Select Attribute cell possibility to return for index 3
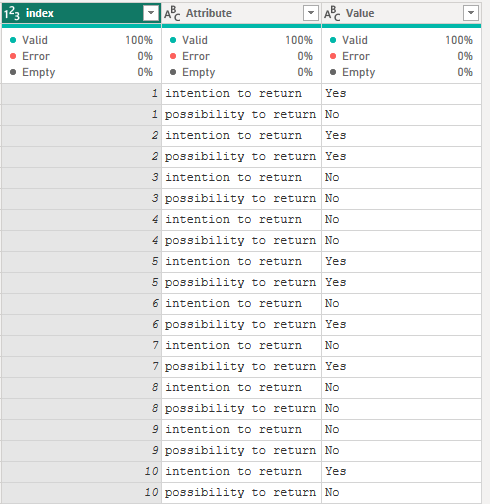This screenshot has height=504, width=490. click(241, 199)
